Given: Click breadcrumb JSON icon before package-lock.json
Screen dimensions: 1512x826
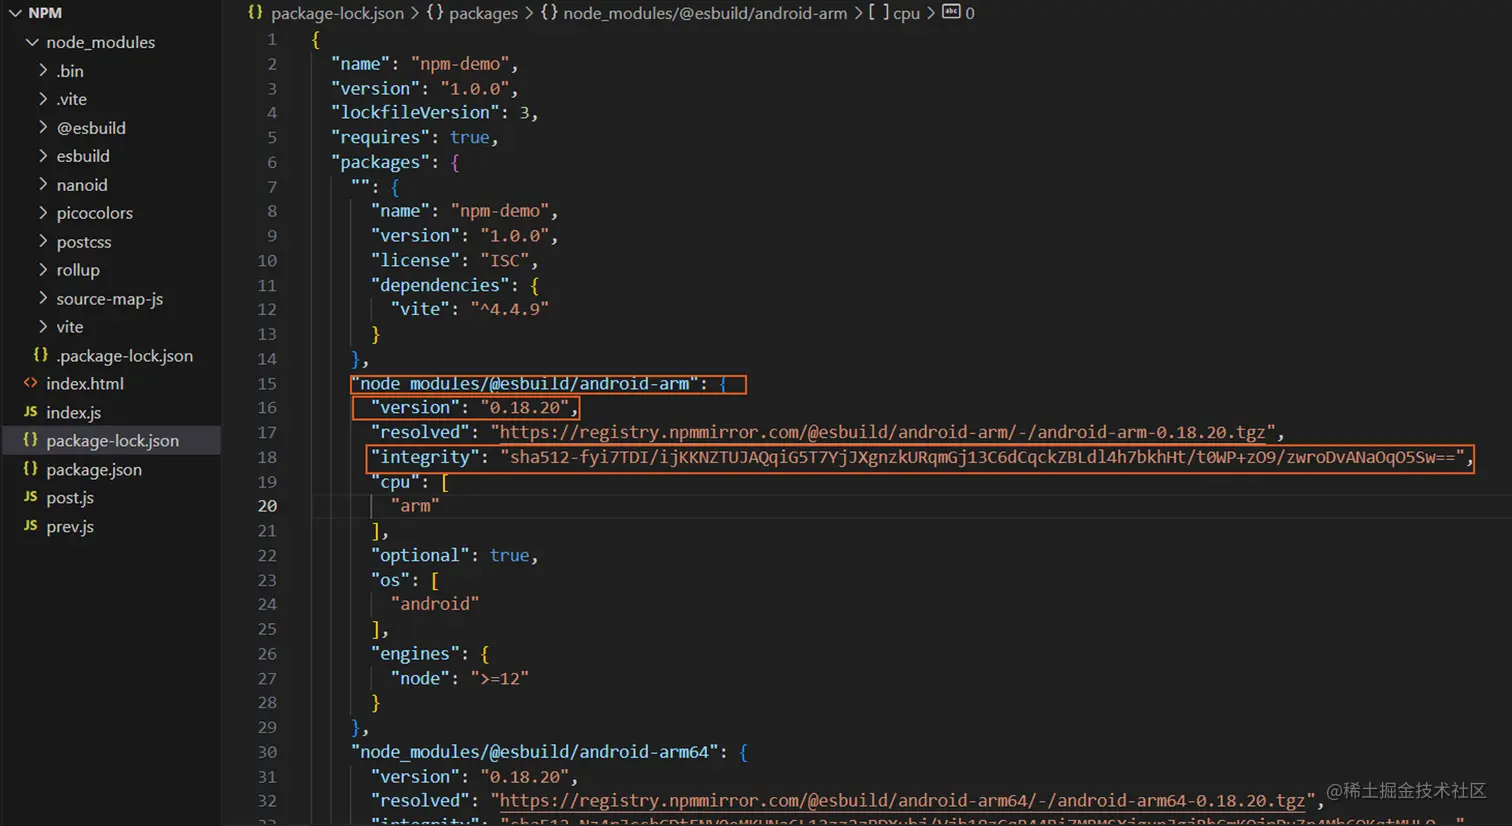Looking at the screenshot, I should tap(256, 12).
